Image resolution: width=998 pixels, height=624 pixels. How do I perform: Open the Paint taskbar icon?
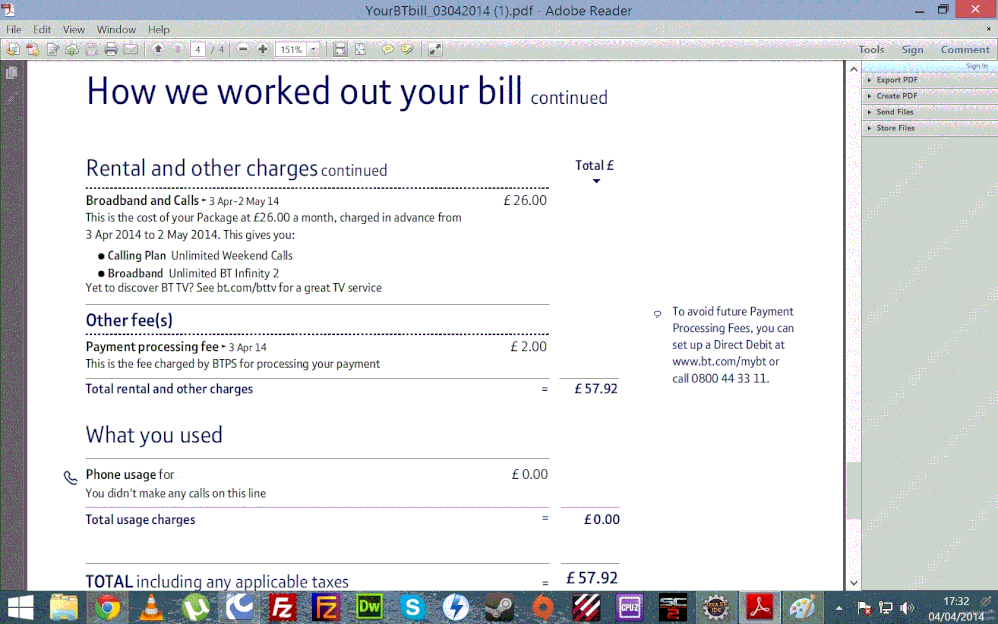click(802, 607)
